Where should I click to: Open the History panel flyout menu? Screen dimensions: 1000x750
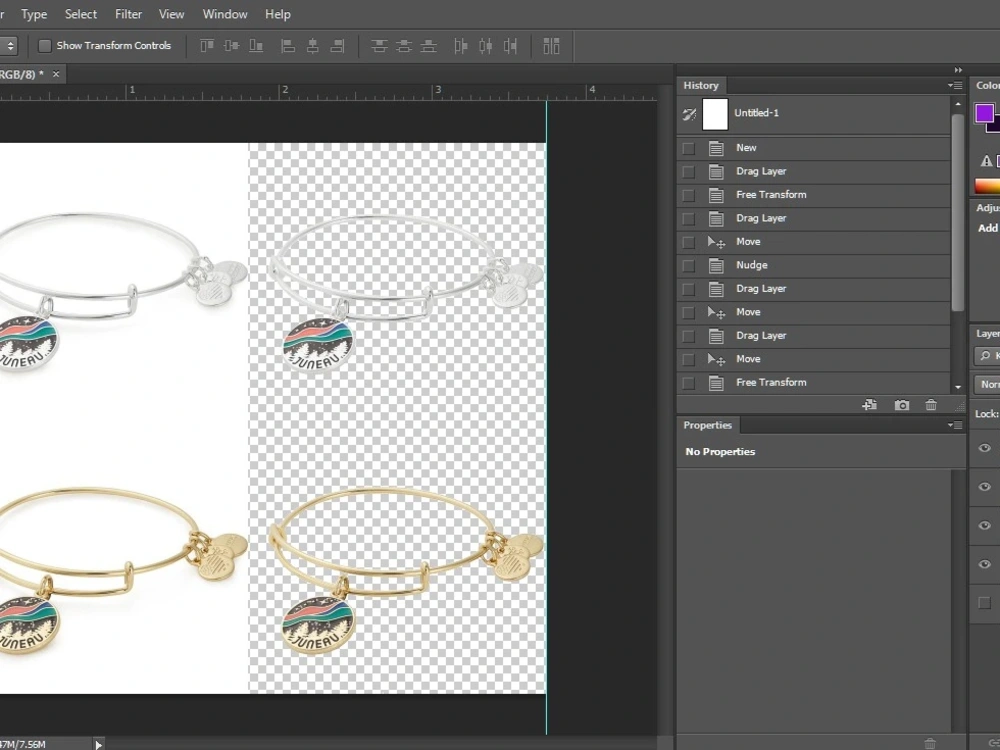tap(955, 85)
